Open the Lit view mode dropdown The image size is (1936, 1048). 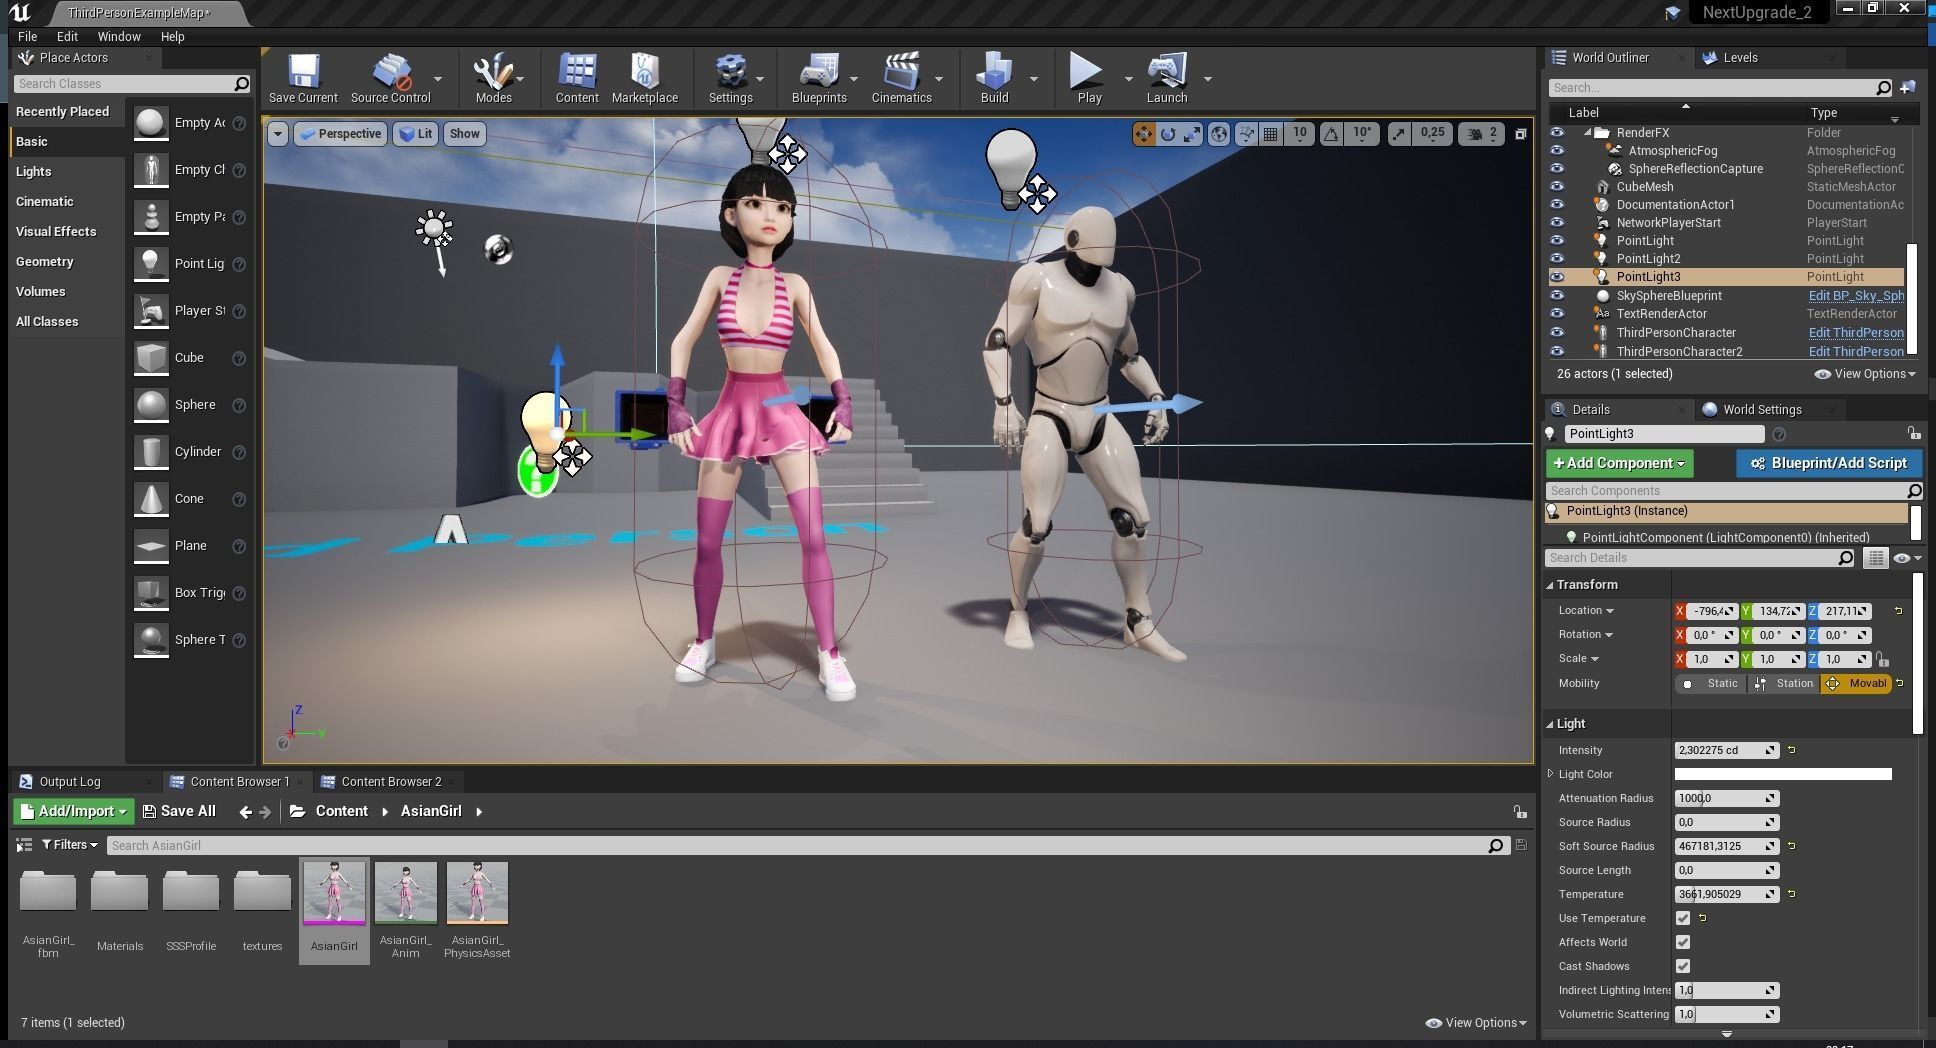click(x=416, y=134)
